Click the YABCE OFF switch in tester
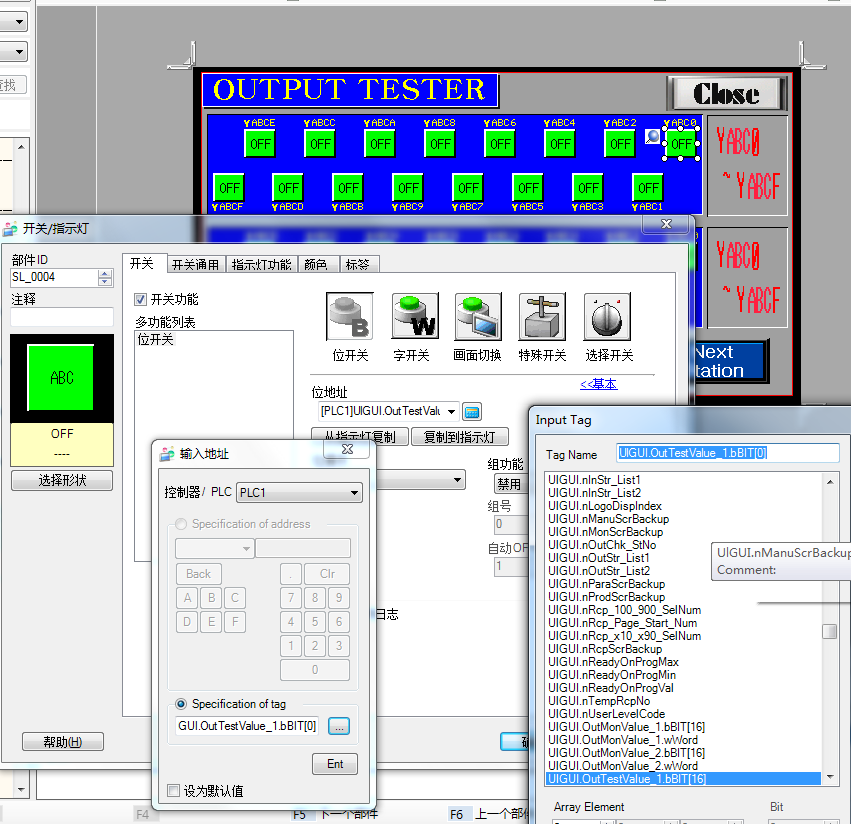 (260, 144)
